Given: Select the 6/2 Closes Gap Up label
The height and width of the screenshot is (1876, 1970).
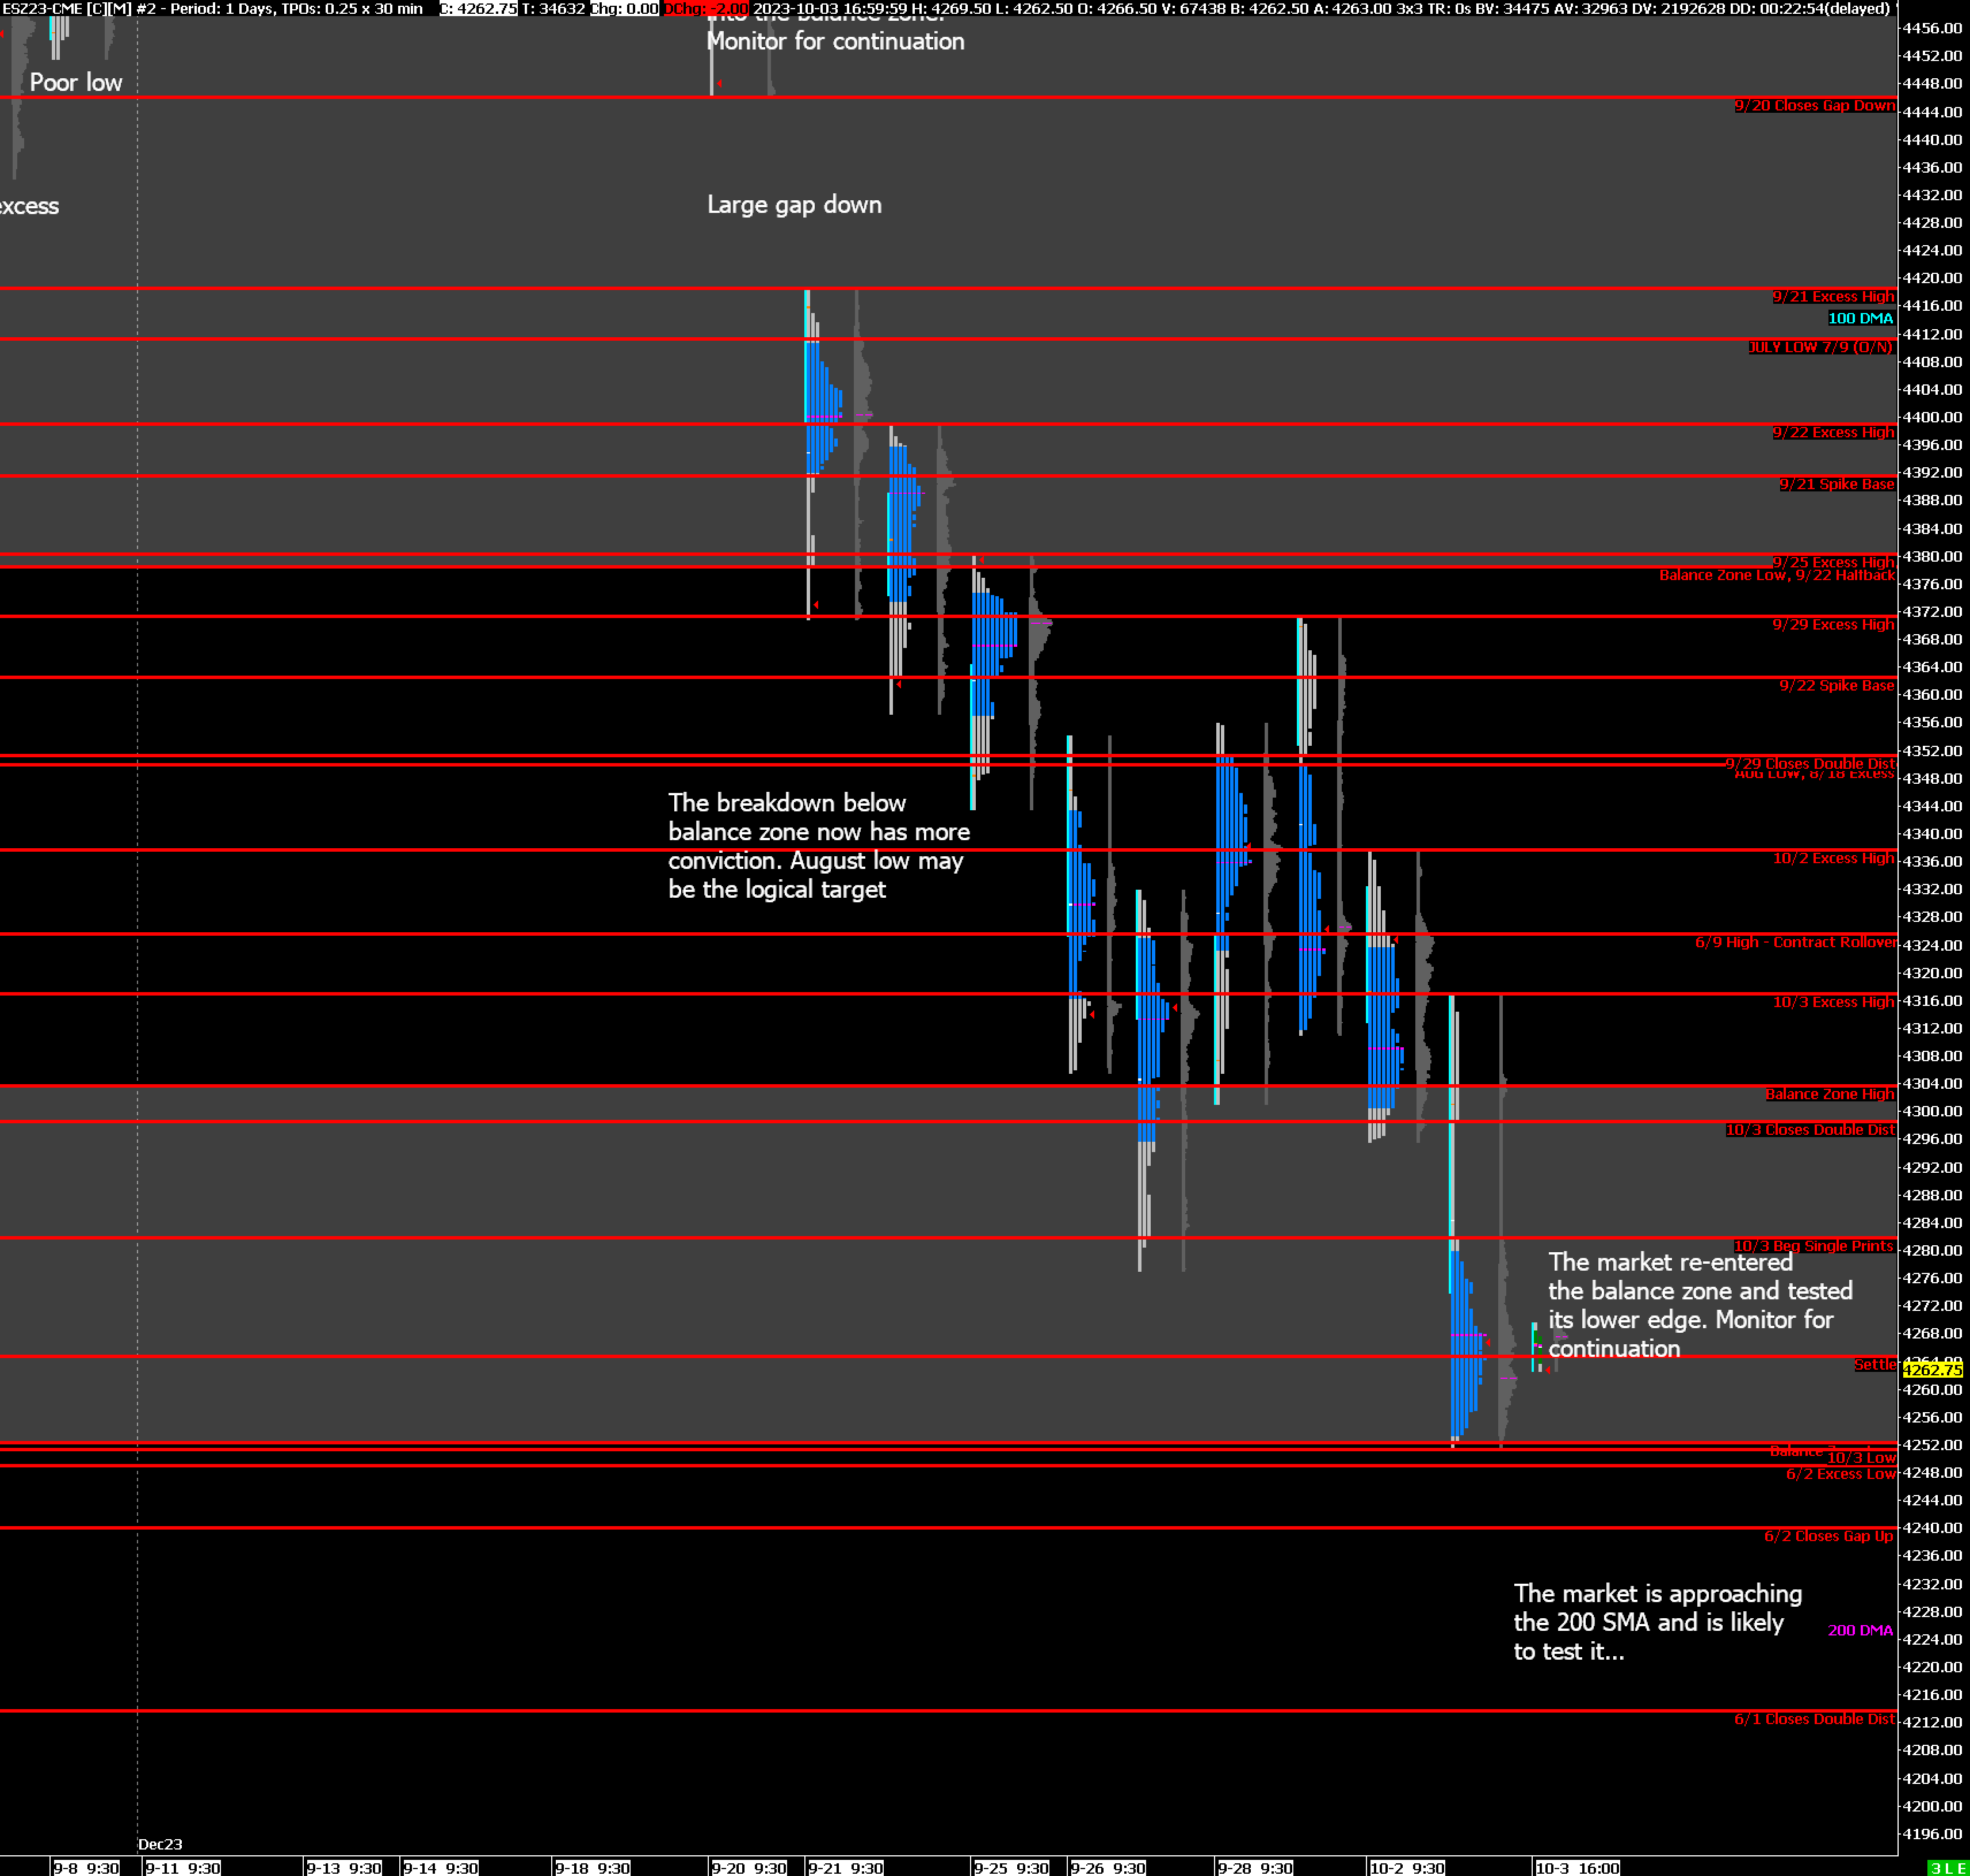Looking at the screenshot, I should tap(1828, 1536).
